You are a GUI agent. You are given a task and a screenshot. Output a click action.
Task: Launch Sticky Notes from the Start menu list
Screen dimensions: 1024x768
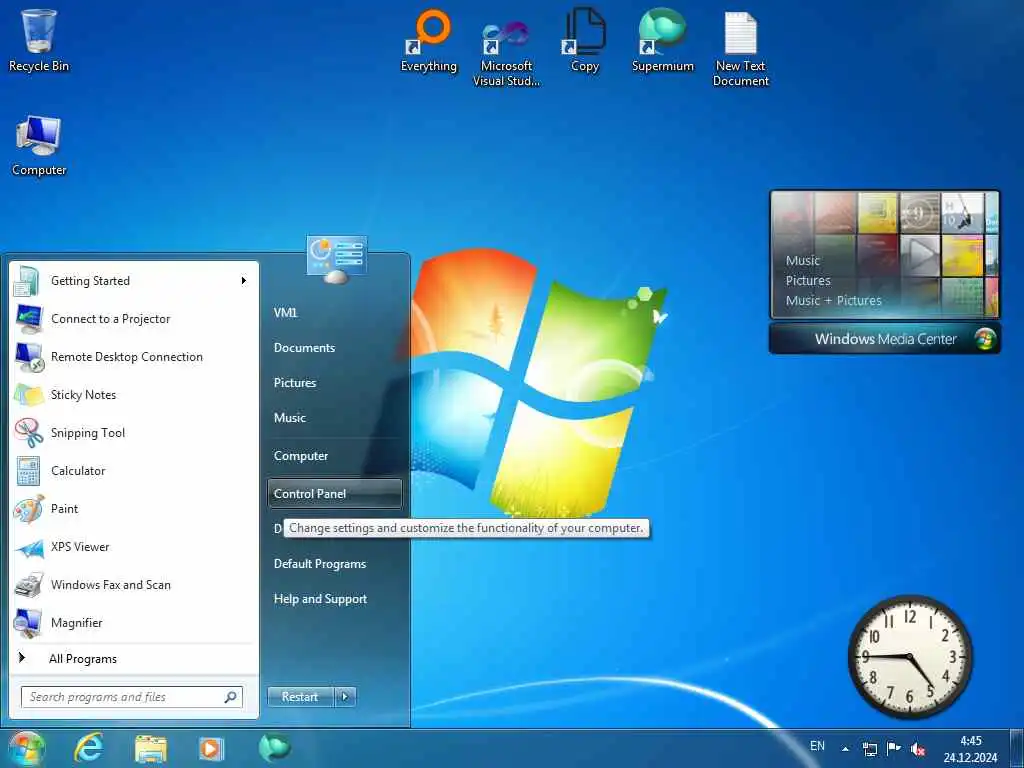(133, 395)
